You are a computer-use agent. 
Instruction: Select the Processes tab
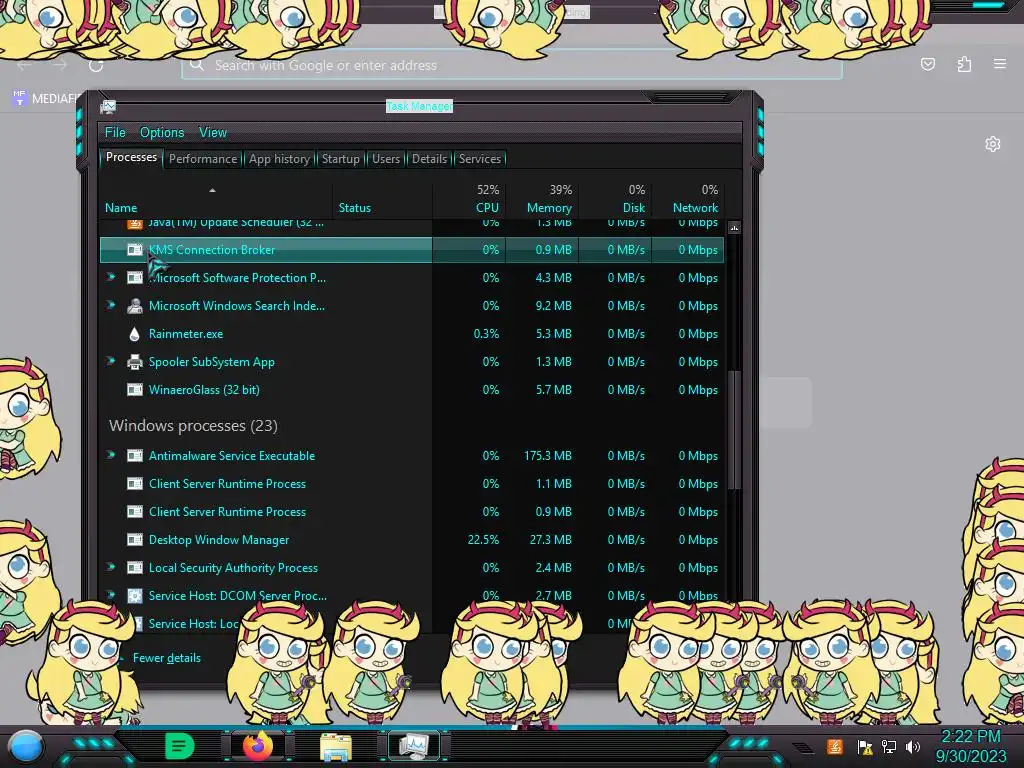click(131, 157)
